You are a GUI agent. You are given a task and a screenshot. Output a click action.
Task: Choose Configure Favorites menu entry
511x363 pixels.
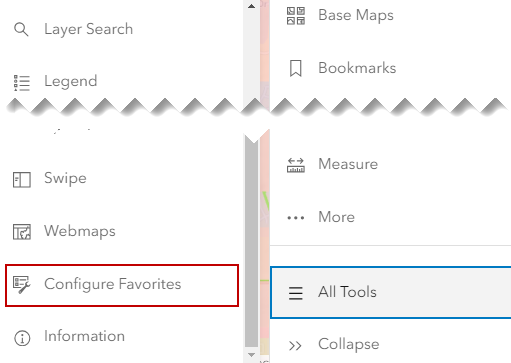122,285
